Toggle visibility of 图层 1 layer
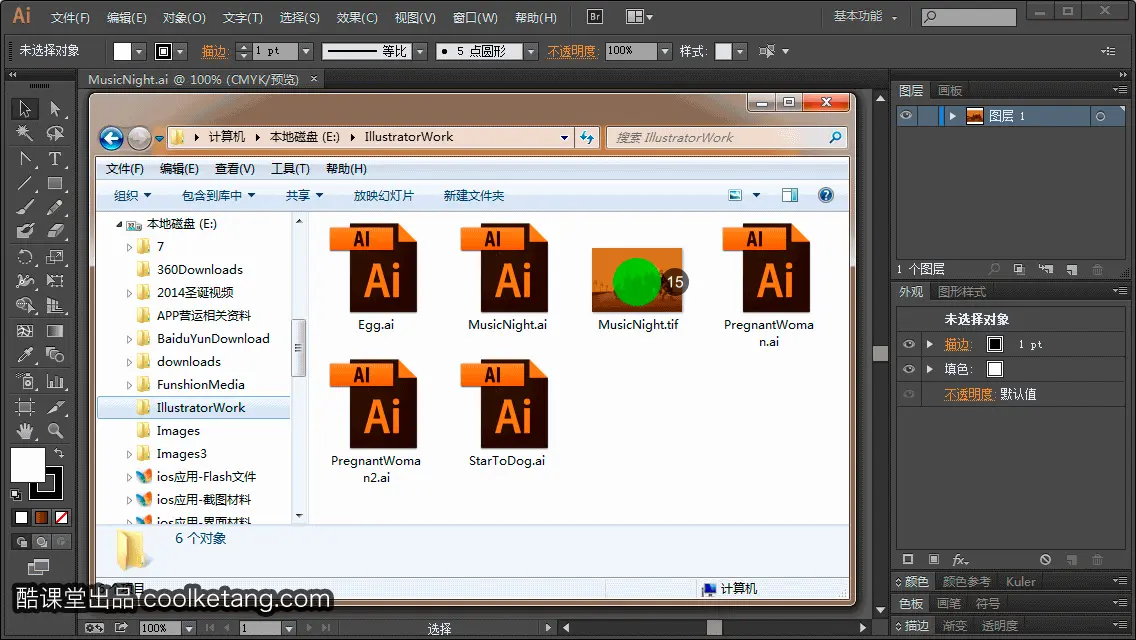The image size is (1136, 640). pyautogui.click(x=906, y=116)
